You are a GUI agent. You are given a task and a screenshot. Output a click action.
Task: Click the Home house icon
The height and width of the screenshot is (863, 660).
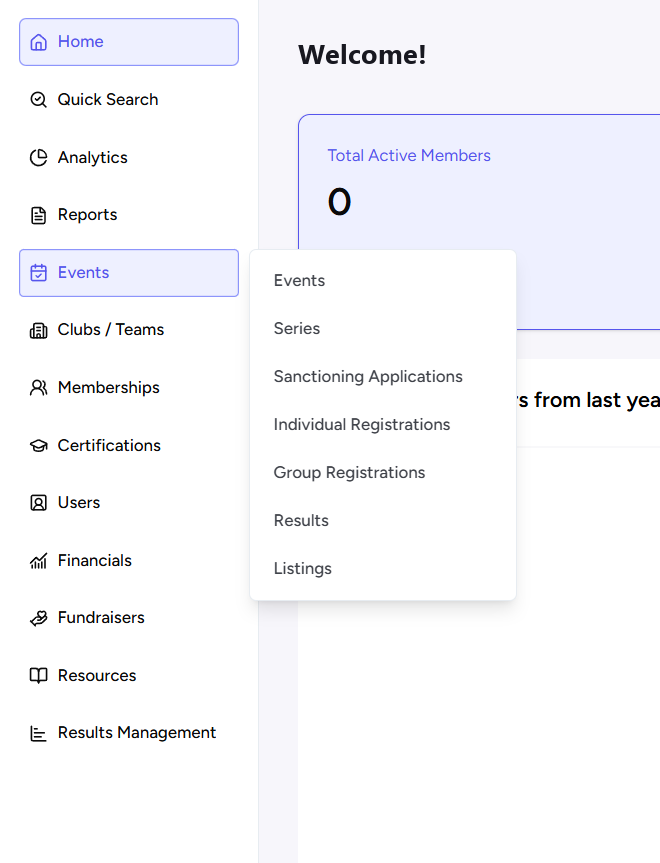tap(39, 42)
